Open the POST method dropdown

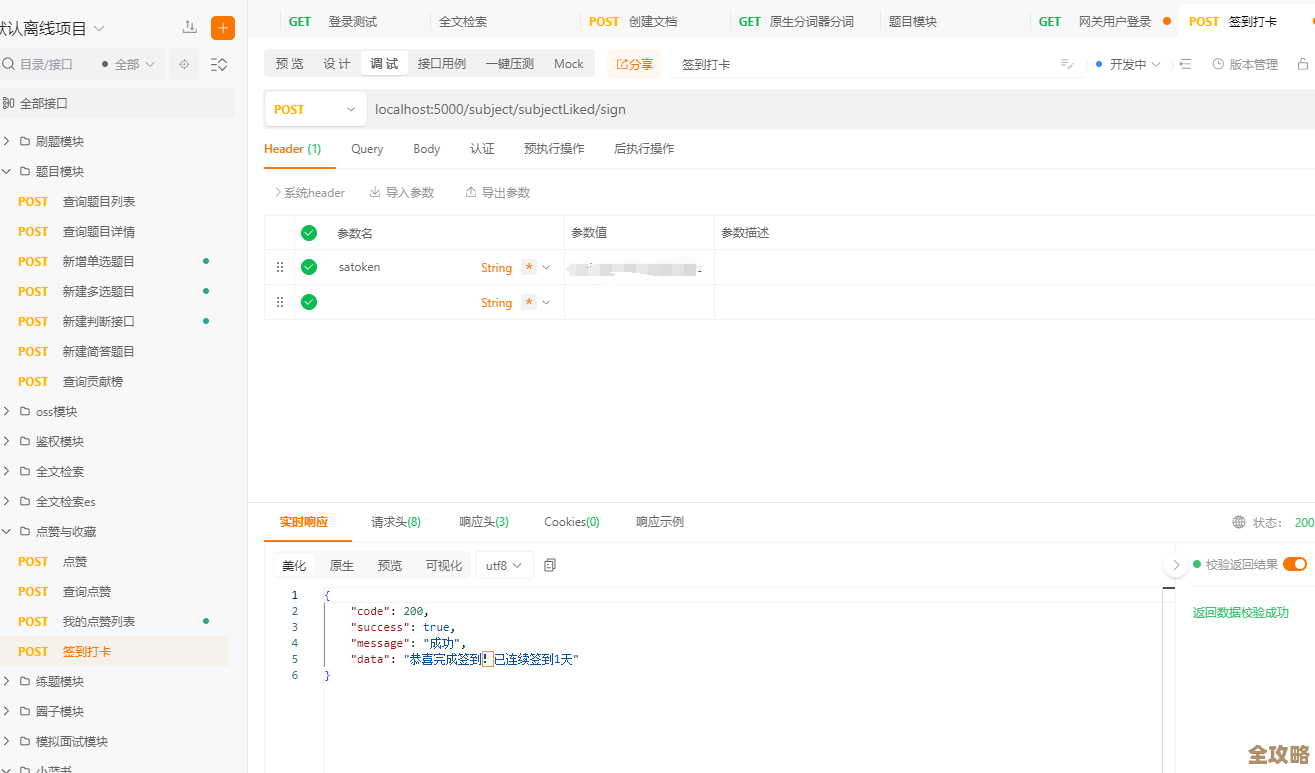coord(315,109)
